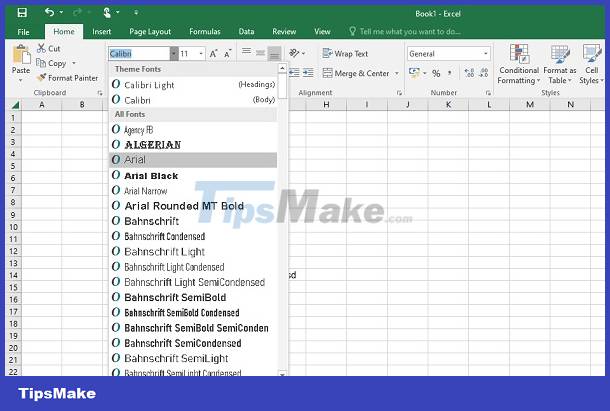Switch to the Formulas tab
This screenshot has height=411, width=610.
pos(205,32)
